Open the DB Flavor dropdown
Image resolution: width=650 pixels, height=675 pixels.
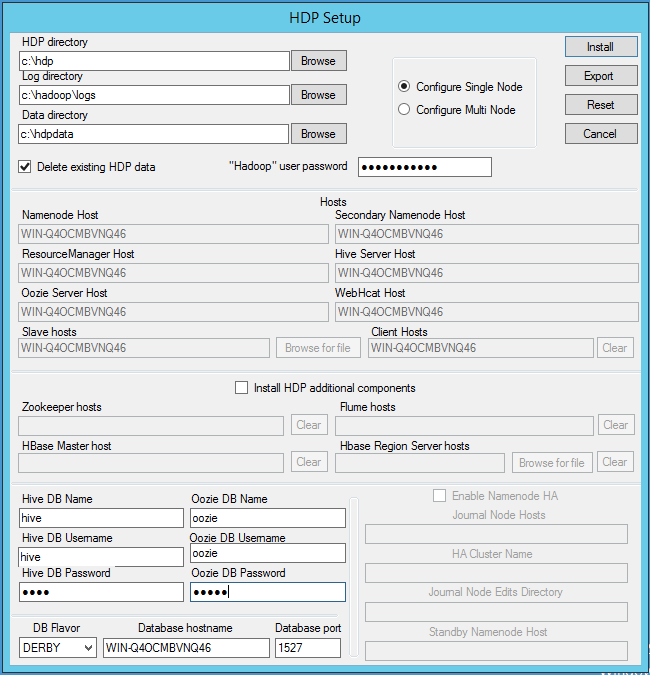[58, 647]
